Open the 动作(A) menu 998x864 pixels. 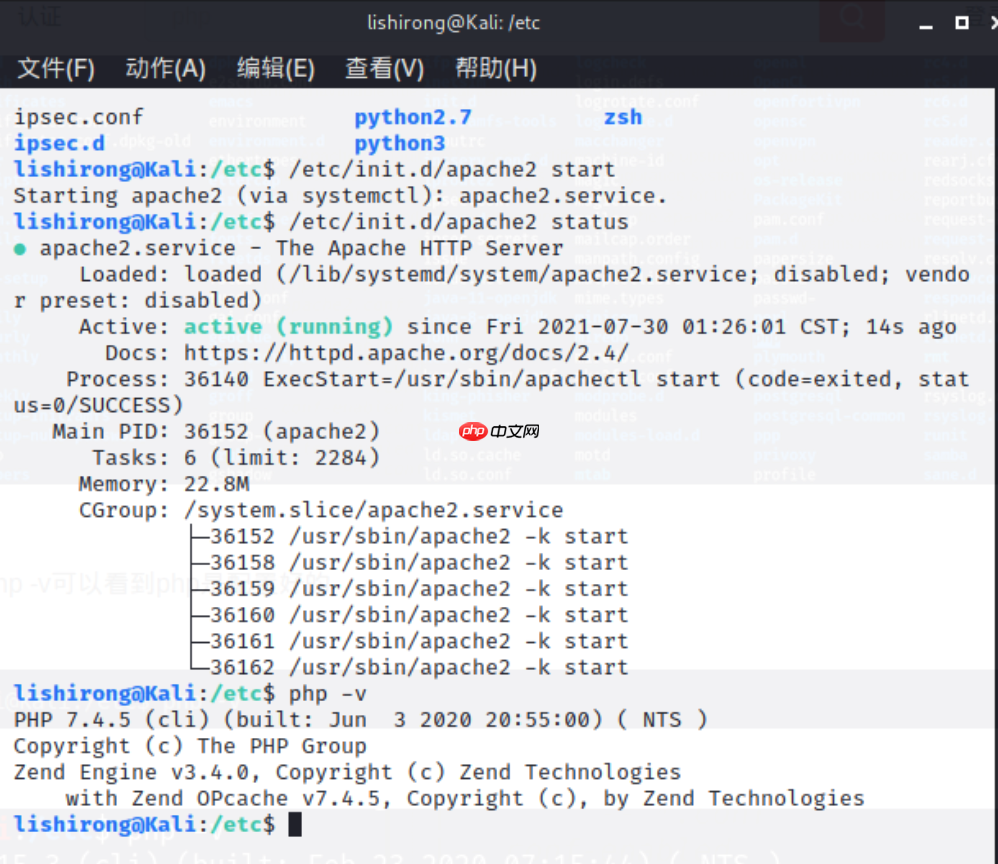[165, 68]
